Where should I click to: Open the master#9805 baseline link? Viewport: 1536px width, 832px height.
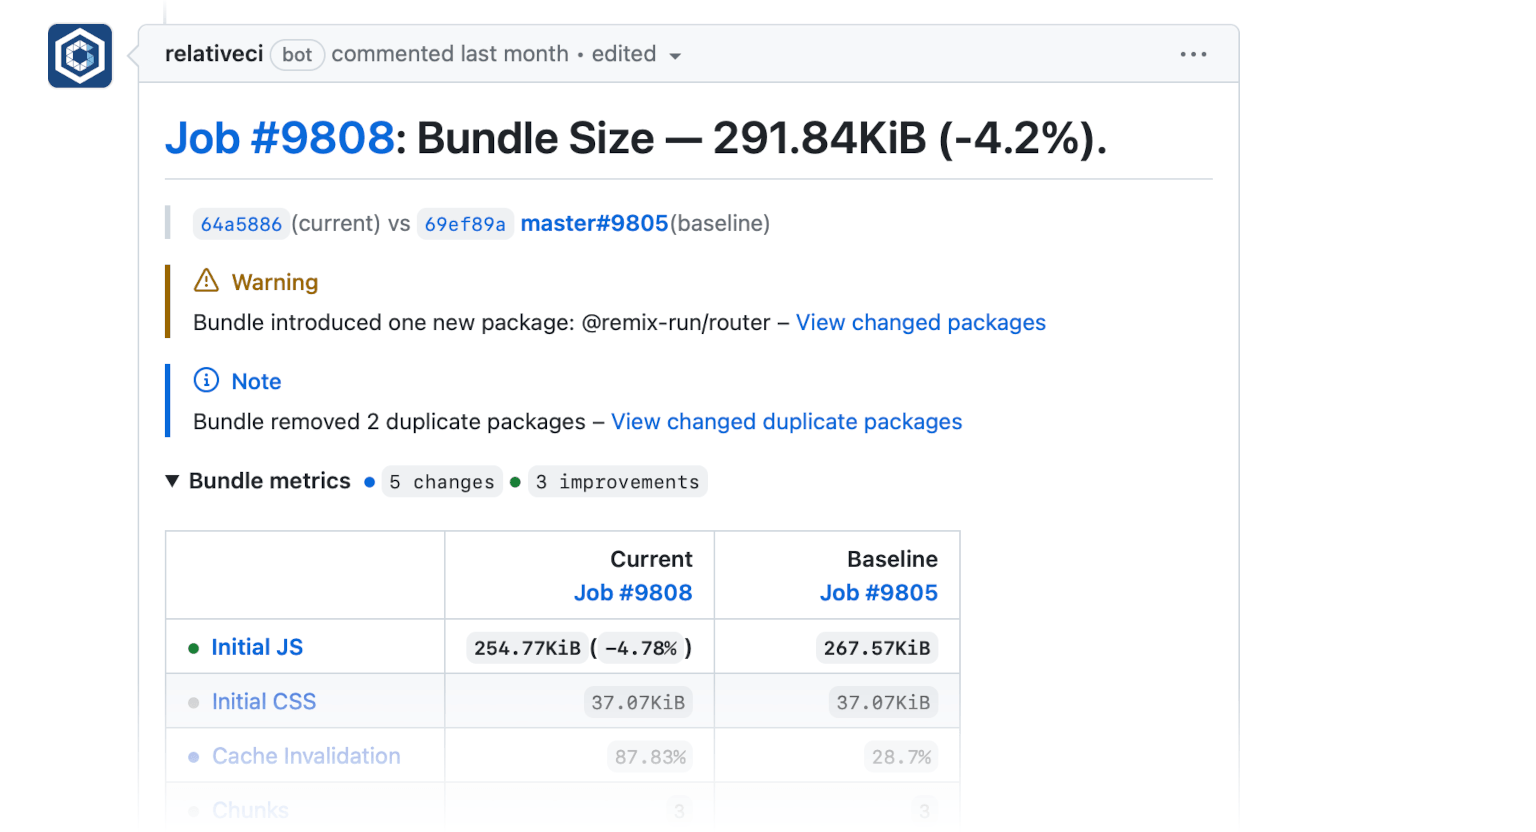594,223
